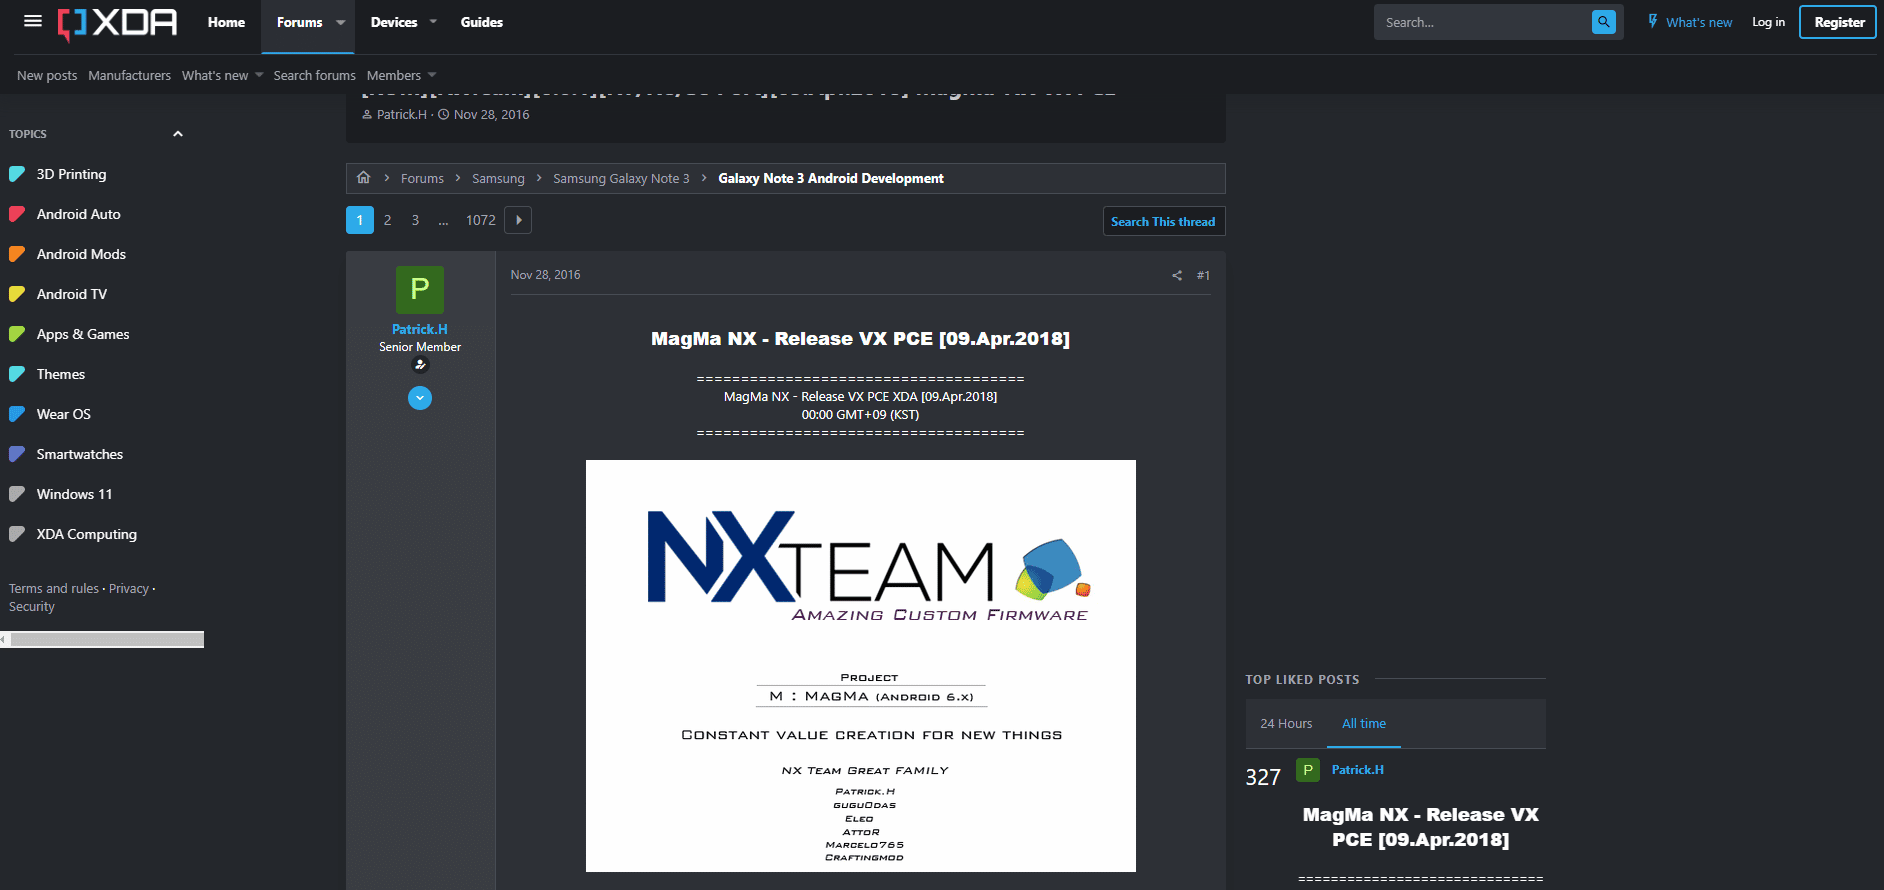This screenshot has width=1884, height=890.
Task: Click the Smartwatches topic tag icon
Action: coord(17,454)
